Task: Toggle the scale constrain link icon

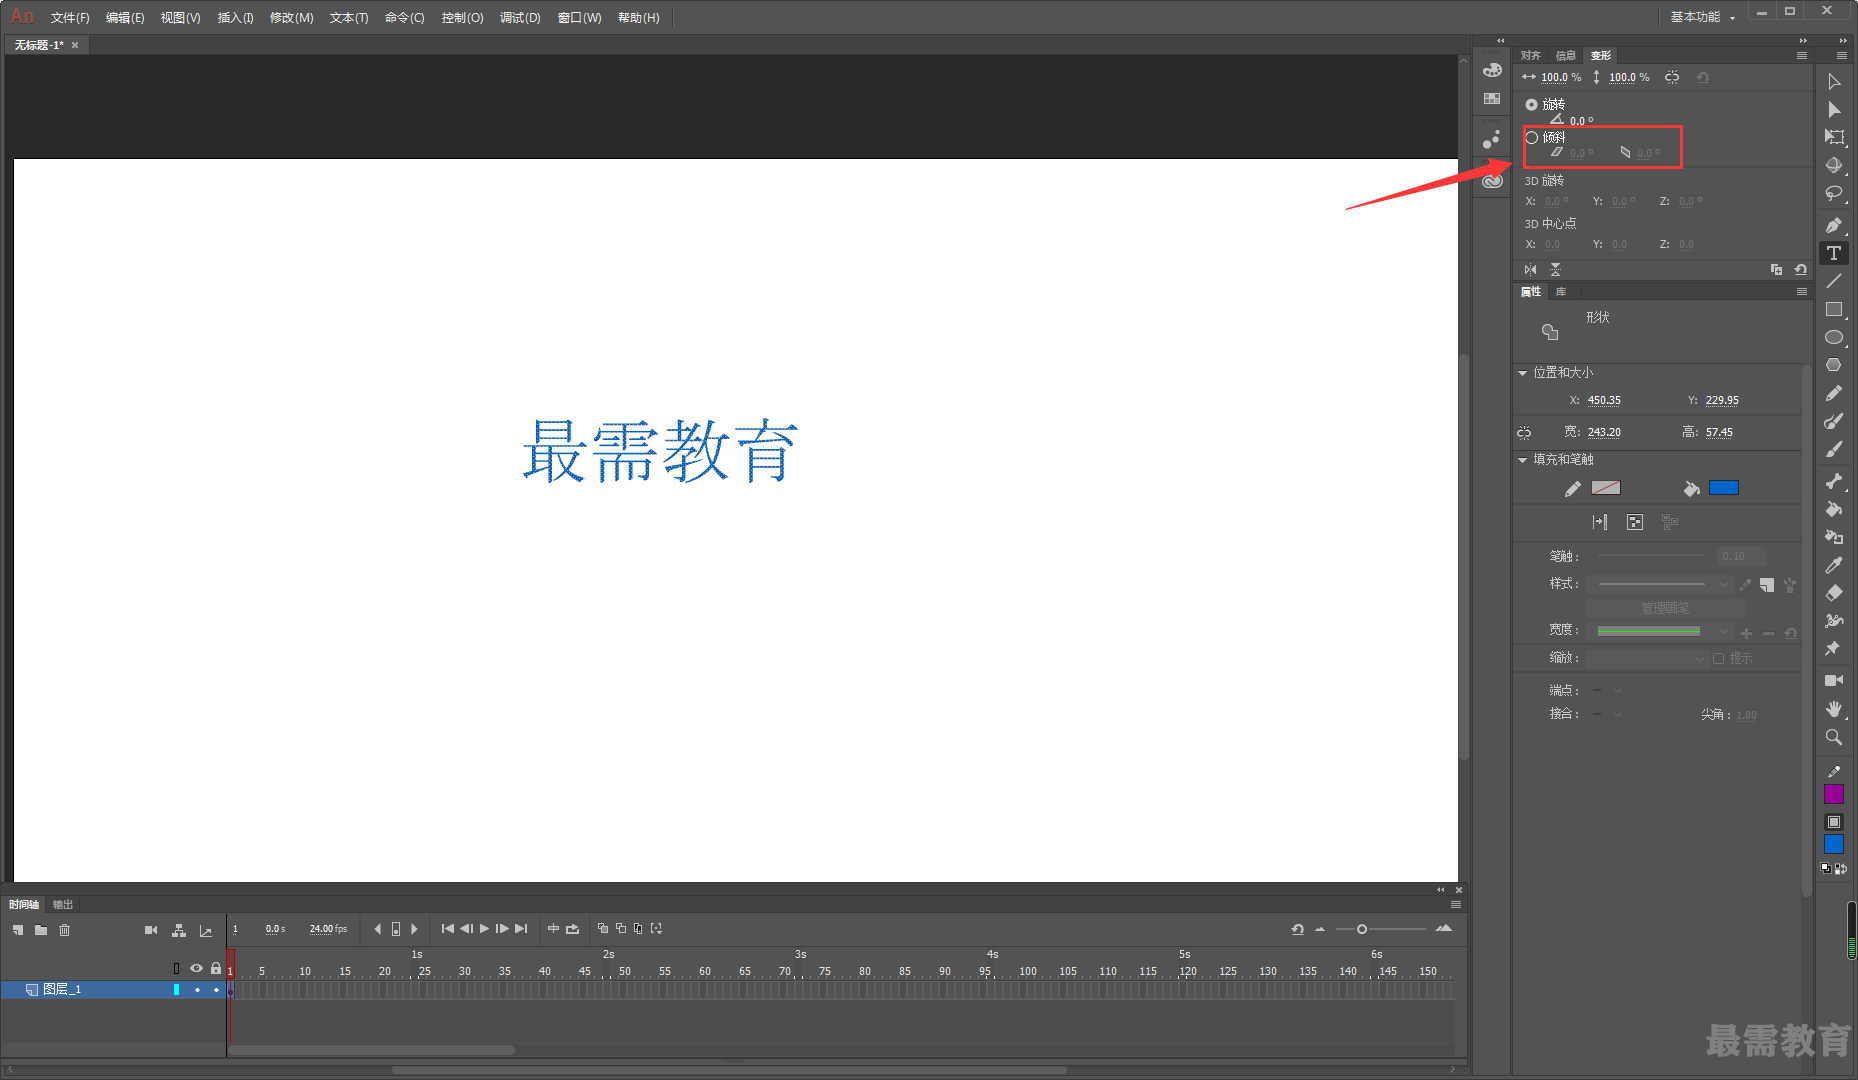Action: pyautogui.click(x=1672, y=77)
